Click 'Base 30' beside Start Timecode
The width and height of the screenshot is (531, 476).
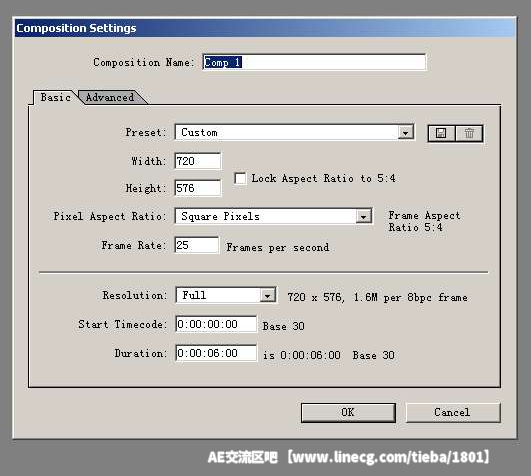pyautogui.click(x=283, y=326)
